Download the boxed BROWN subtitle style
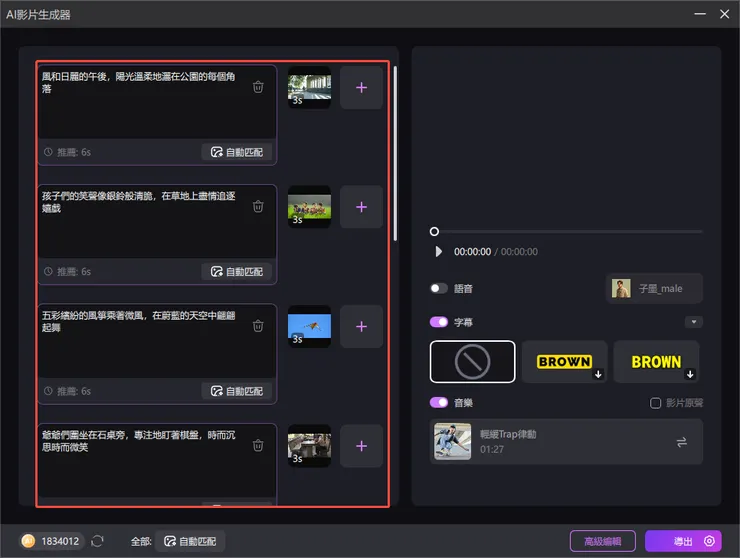Screen dimensions: 740x558 (x=598, y=374)
